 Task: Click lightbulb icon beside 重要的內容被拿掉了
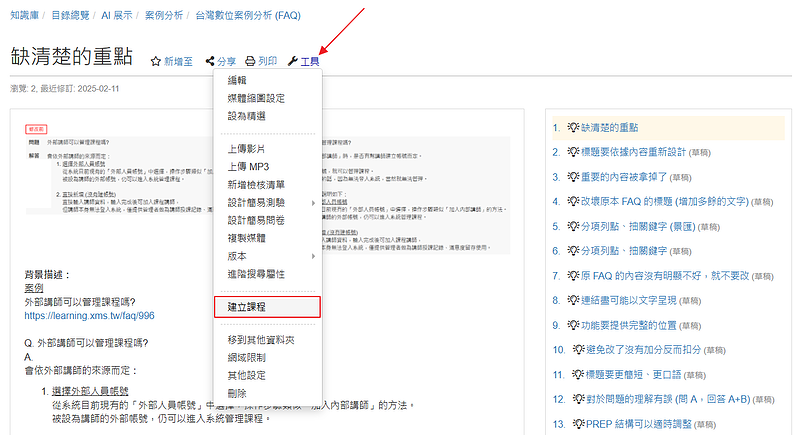point(574,177)
